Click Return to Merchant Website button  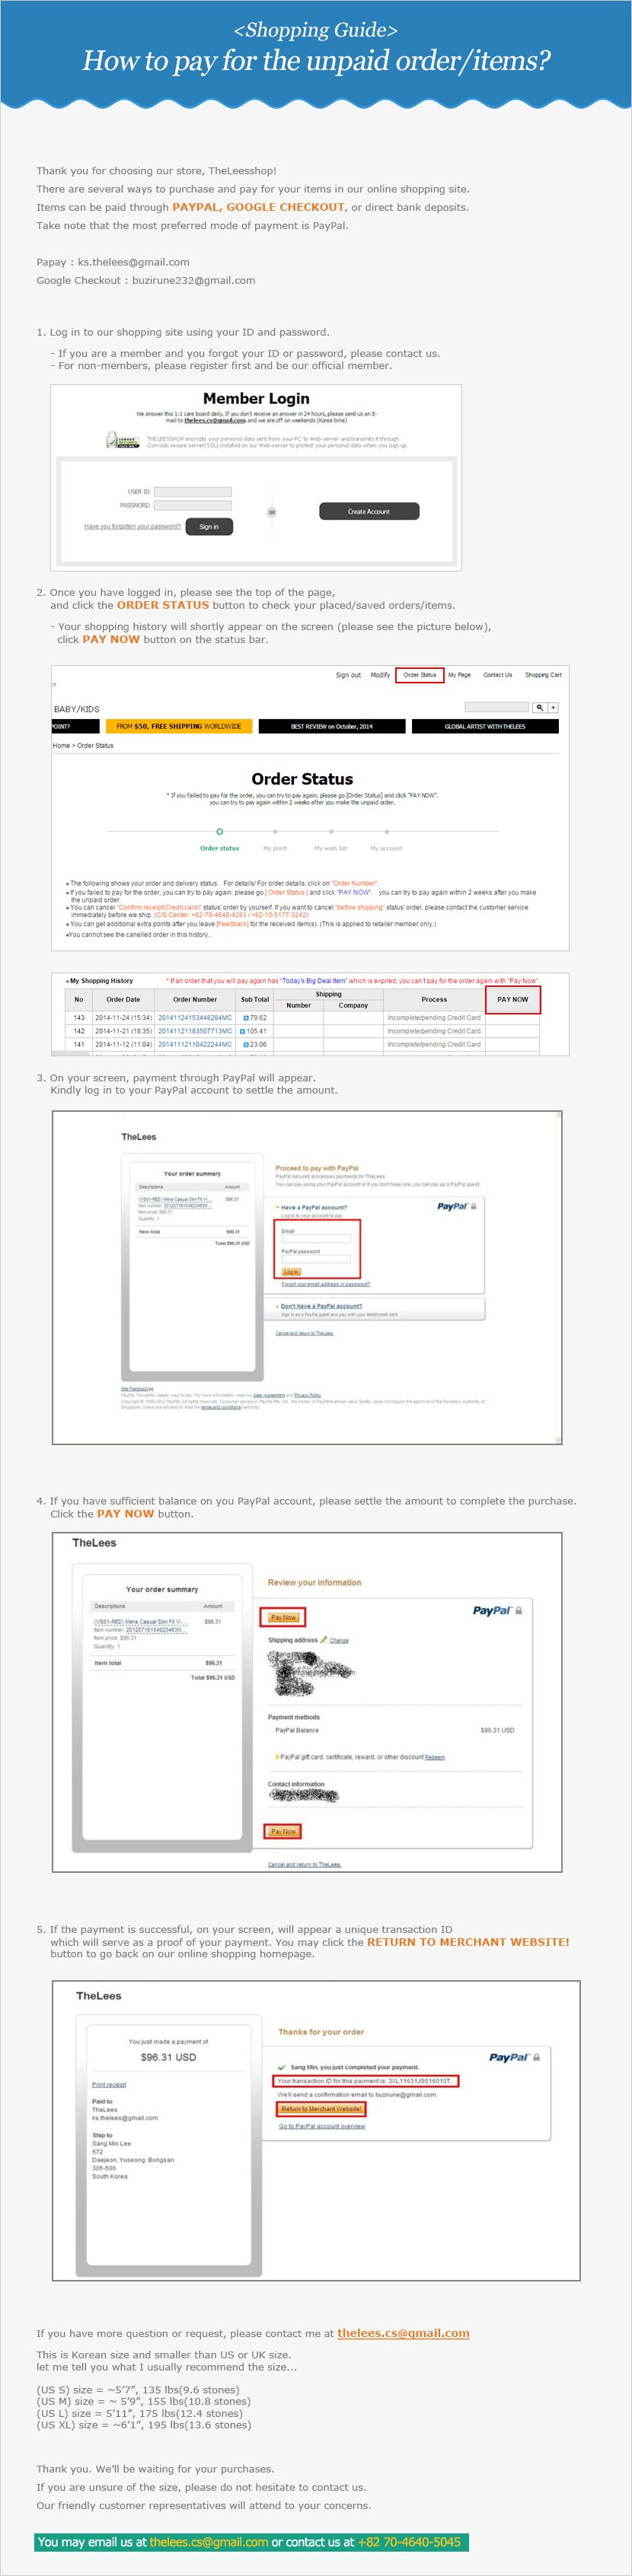click(321, 2109)
